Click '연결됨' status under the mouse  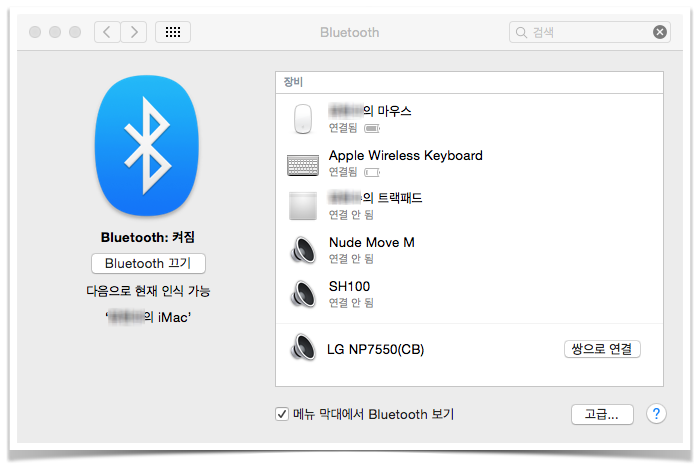343,128
